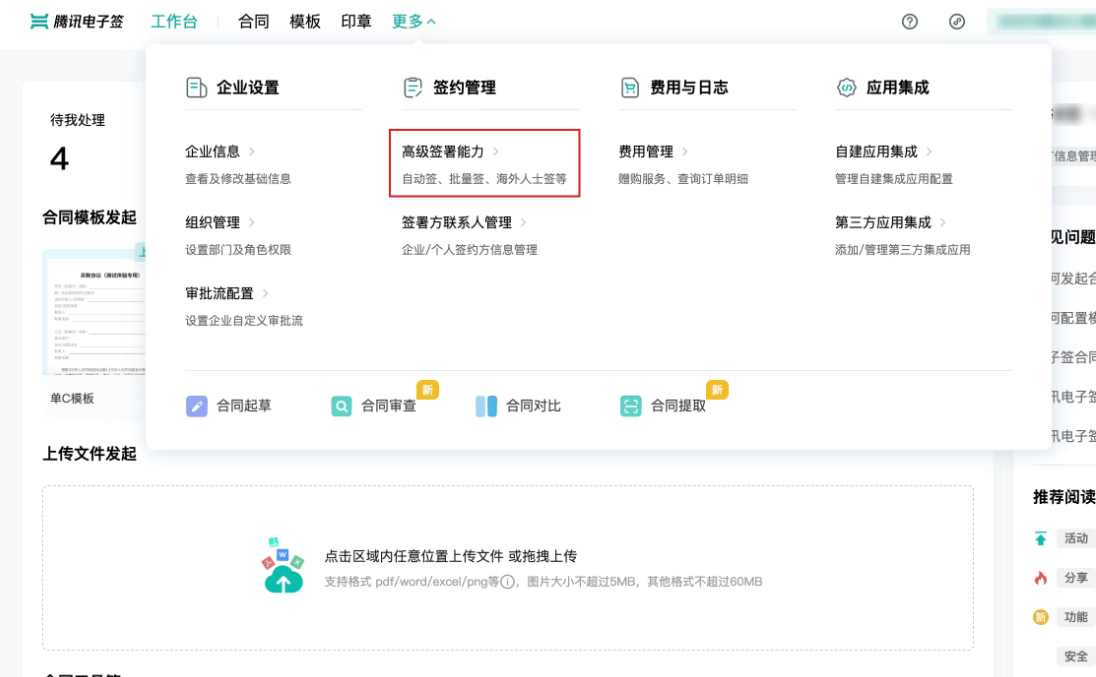The image size is (1096, 677).
Task: Click the info icon beside supported formats
Action: pyautogui.click(x=507, y=581)
